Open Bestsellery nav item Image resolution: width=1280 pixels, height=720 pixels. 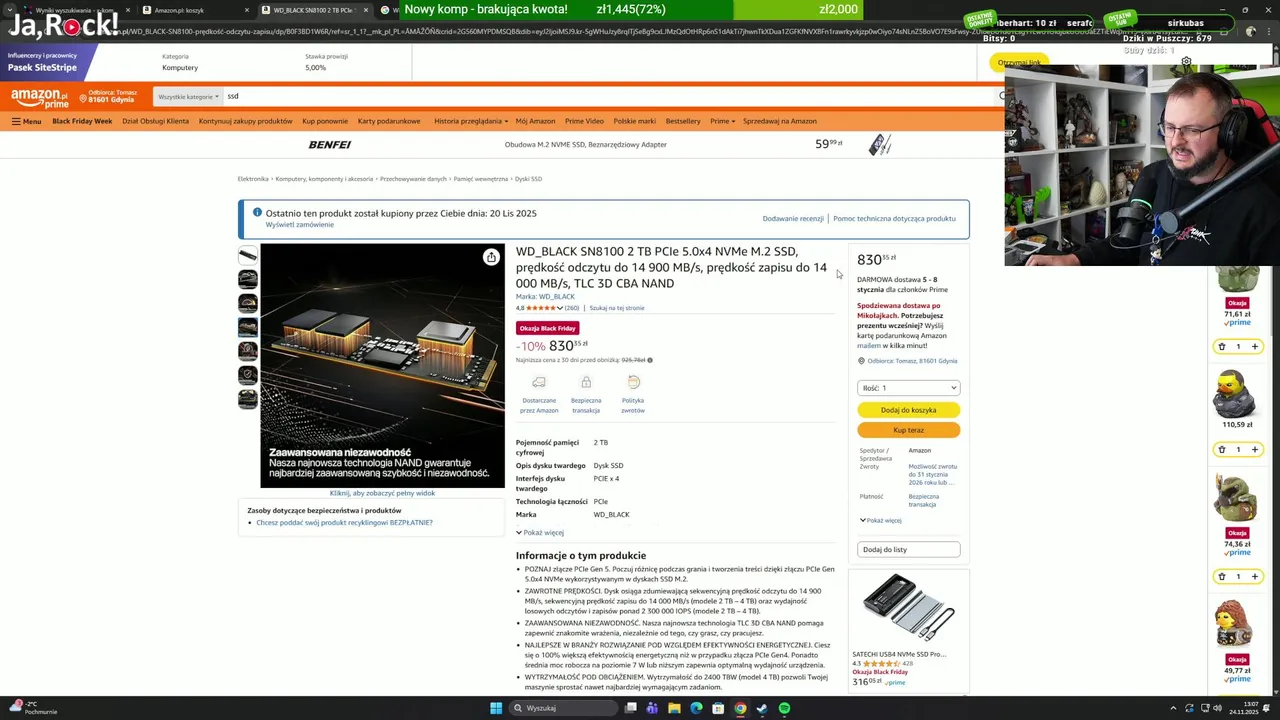683,121
